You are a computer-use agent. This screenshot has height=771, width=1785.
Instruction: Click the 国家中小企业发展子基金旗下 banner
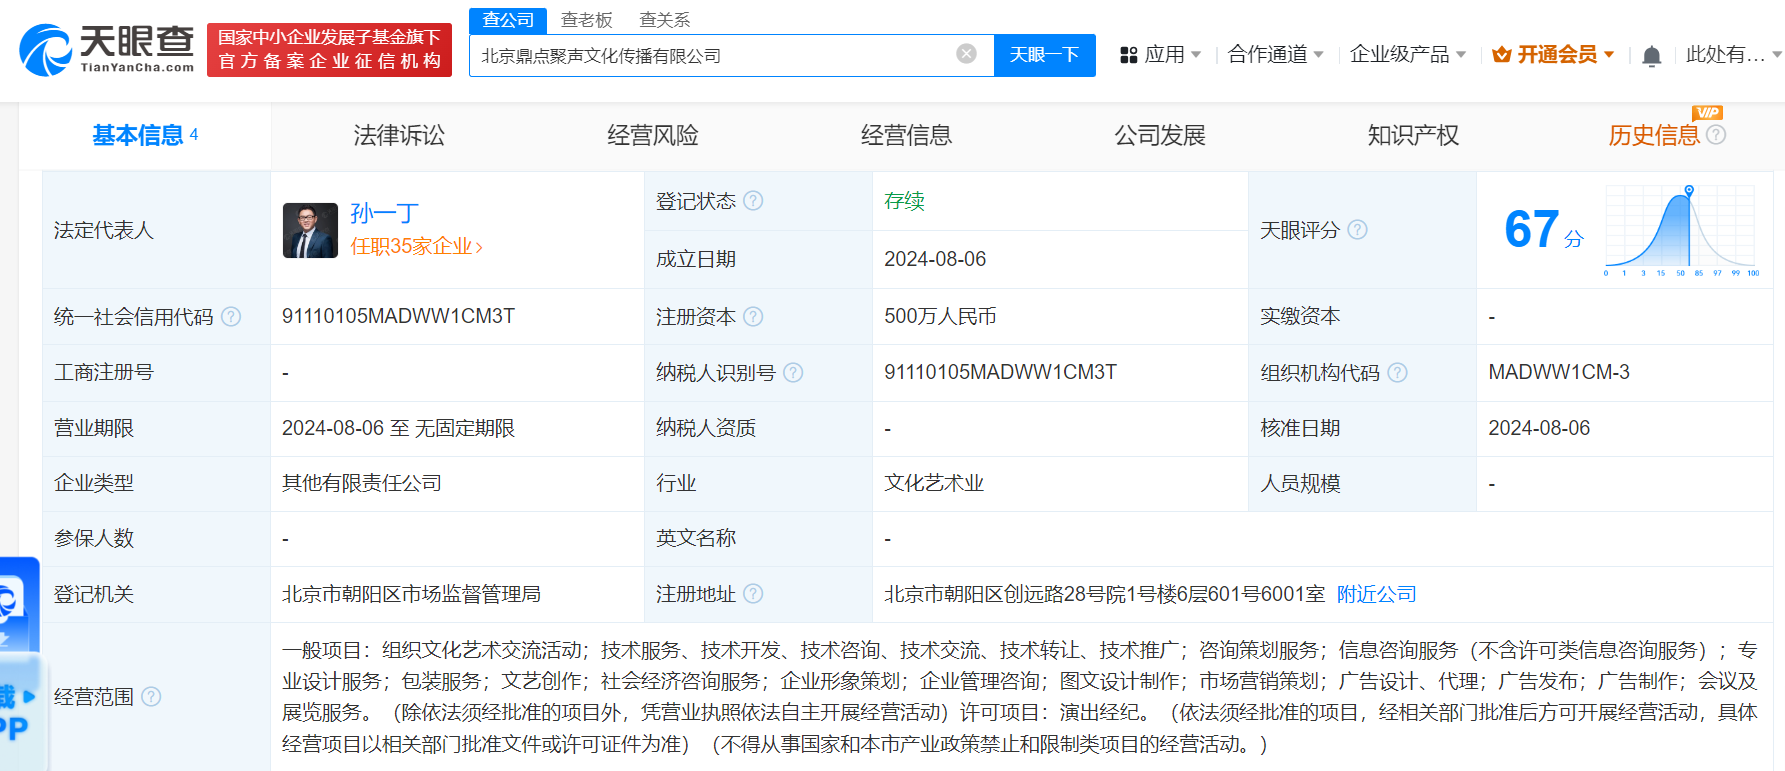(329, 49)
